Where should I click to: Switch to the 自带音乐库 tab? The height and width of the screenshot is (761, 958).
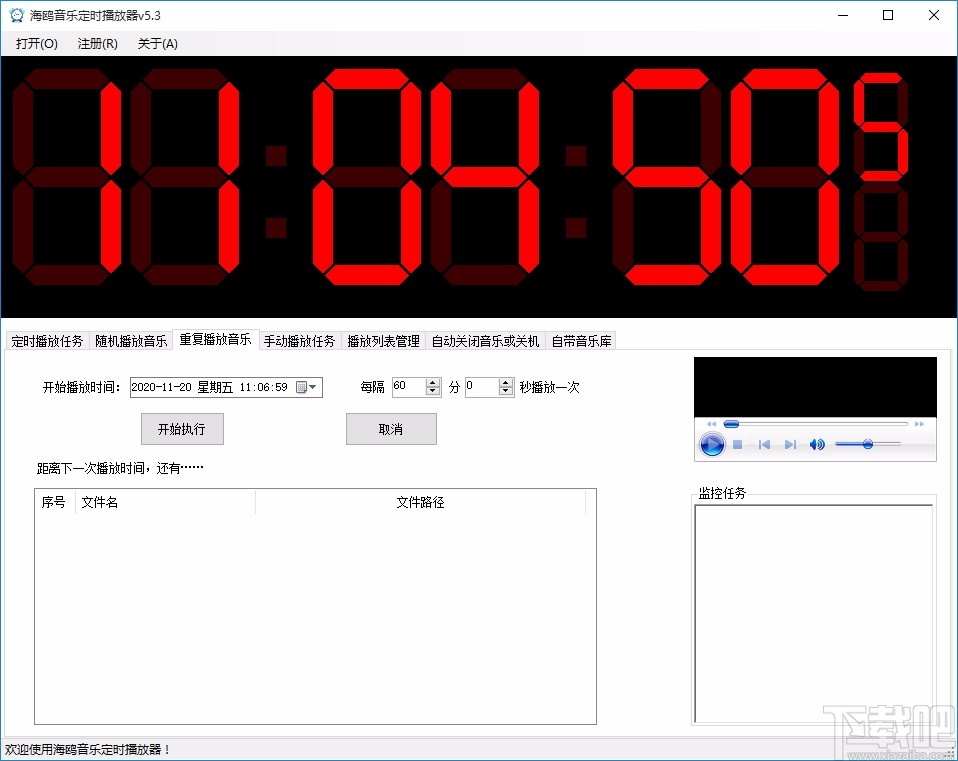(x=581, y=339)
